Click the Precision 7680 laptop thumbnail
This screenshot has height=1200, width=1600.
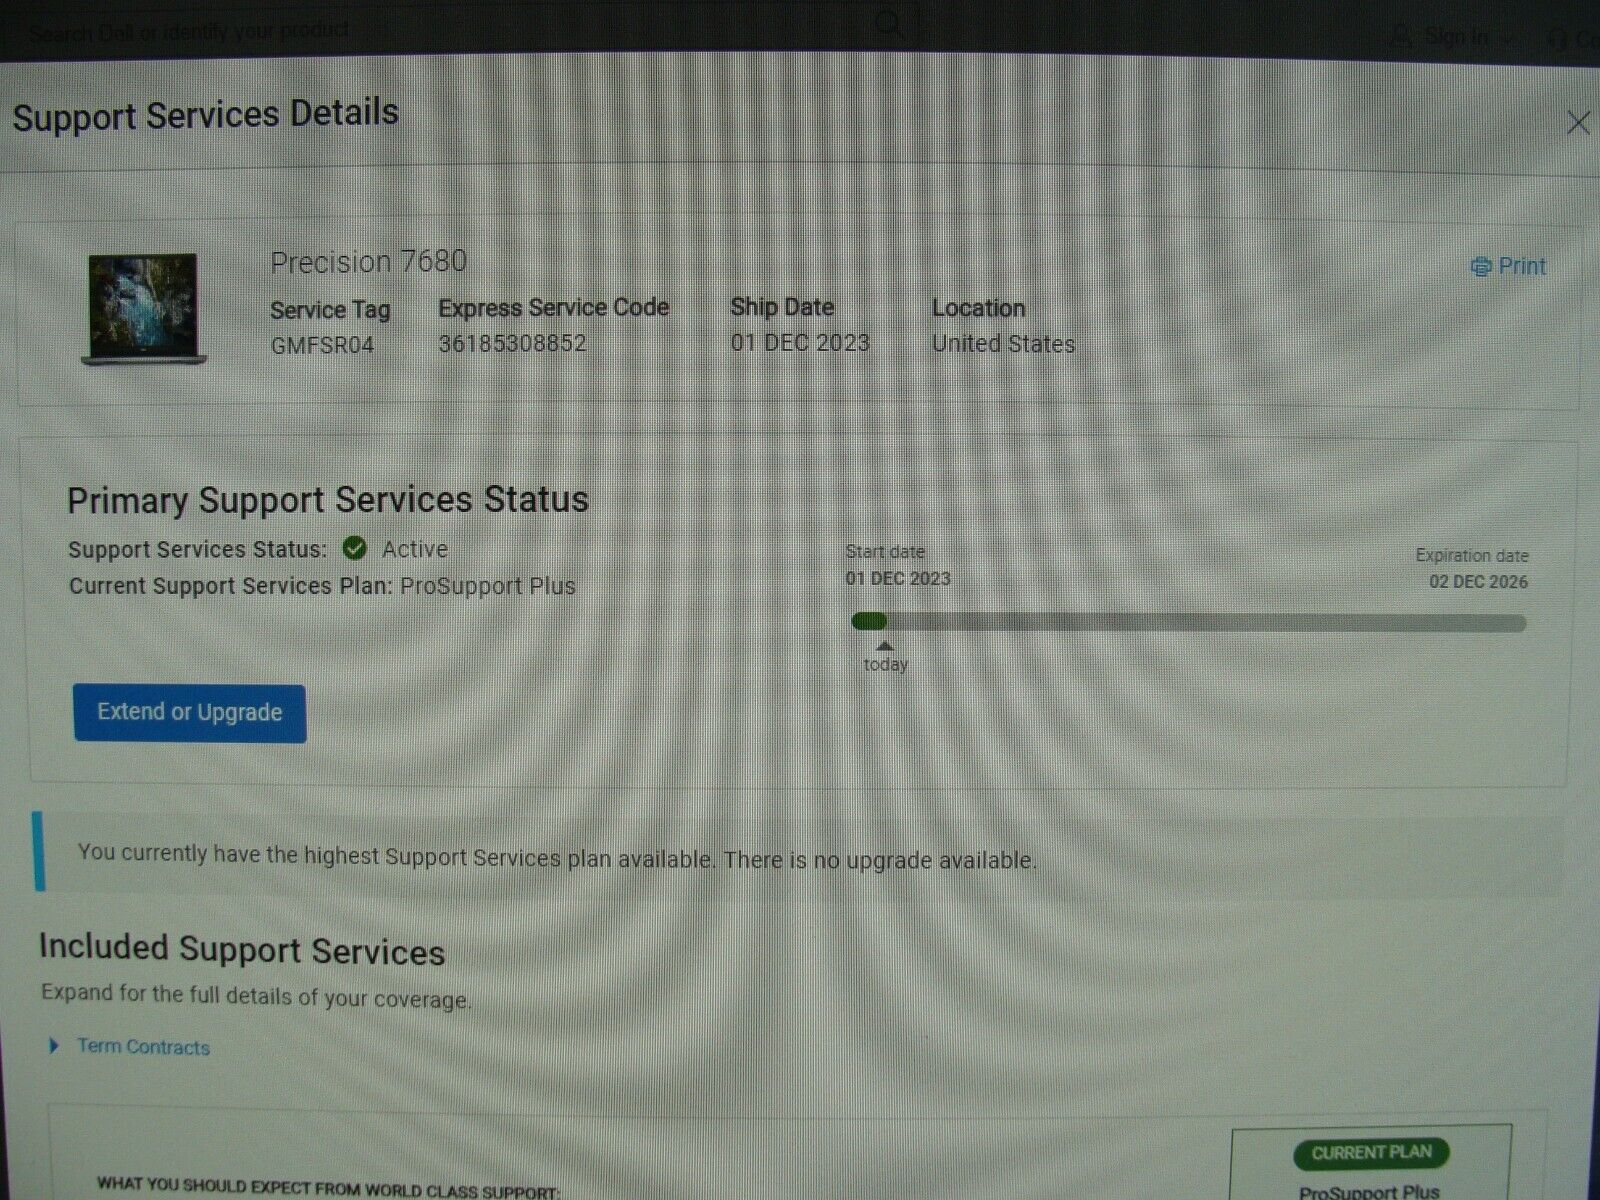point(144,308)
